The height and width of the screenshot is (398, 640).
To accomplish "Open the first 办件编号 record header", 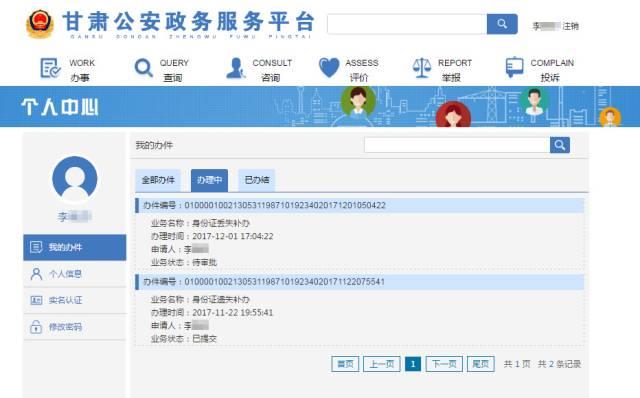I will 360,205.
